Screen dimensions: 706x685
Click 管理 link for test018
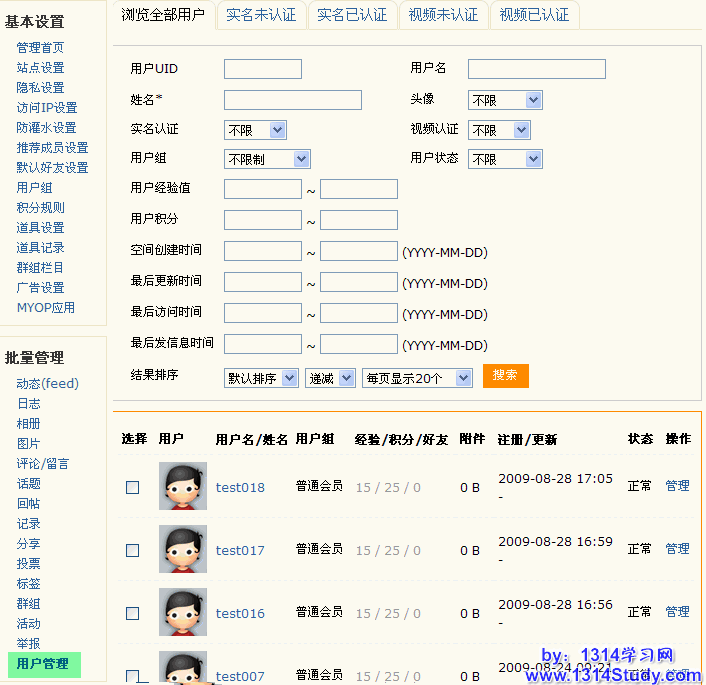click(677, 486)
